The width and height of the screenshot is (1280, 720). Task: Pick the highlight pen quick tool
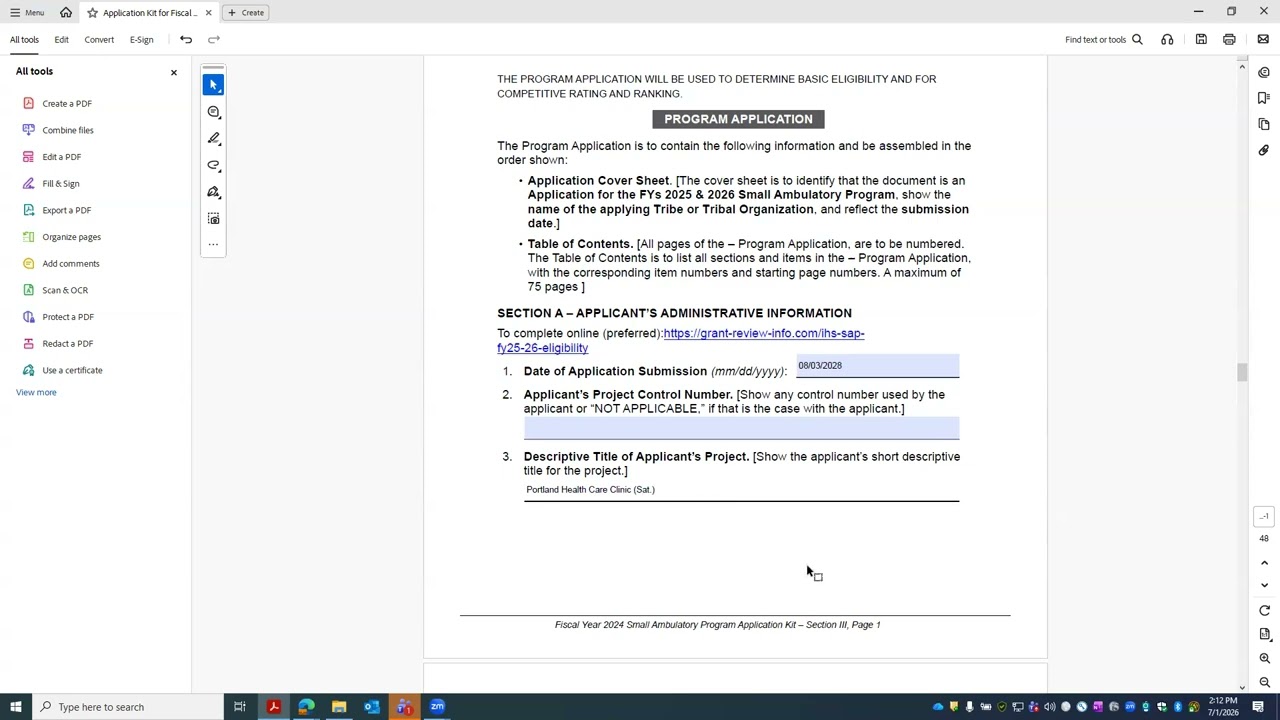[213, 139]
